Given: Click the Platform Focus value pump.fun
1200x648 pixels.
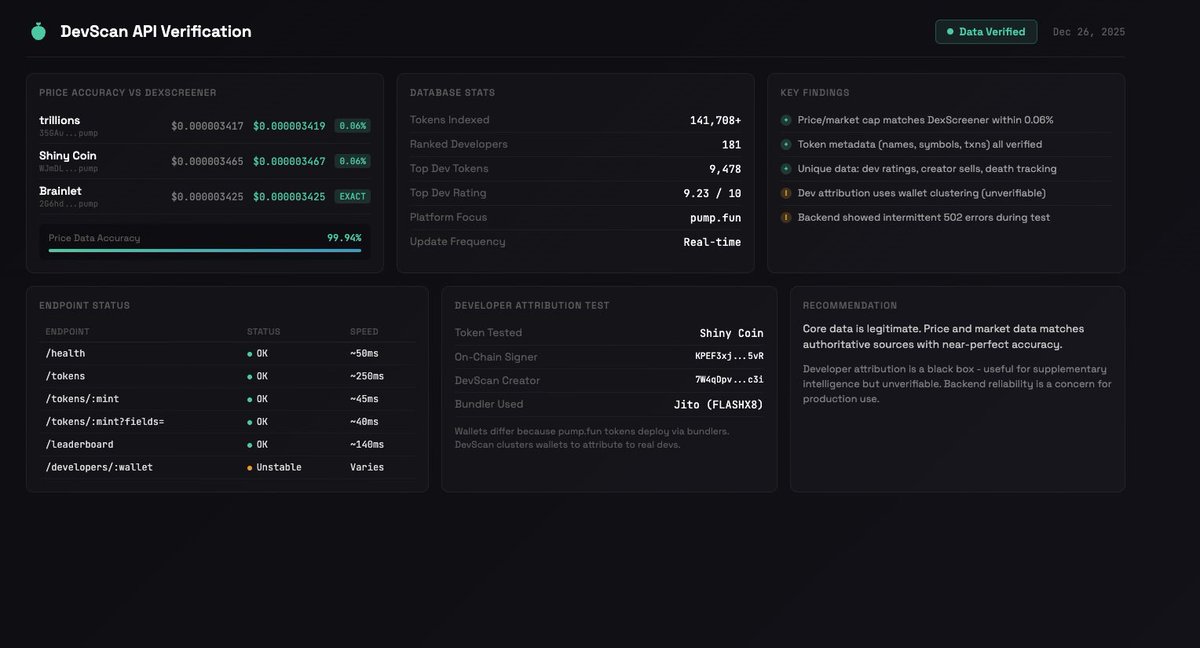Looking at the screenshot, I should tap(716, 217).
